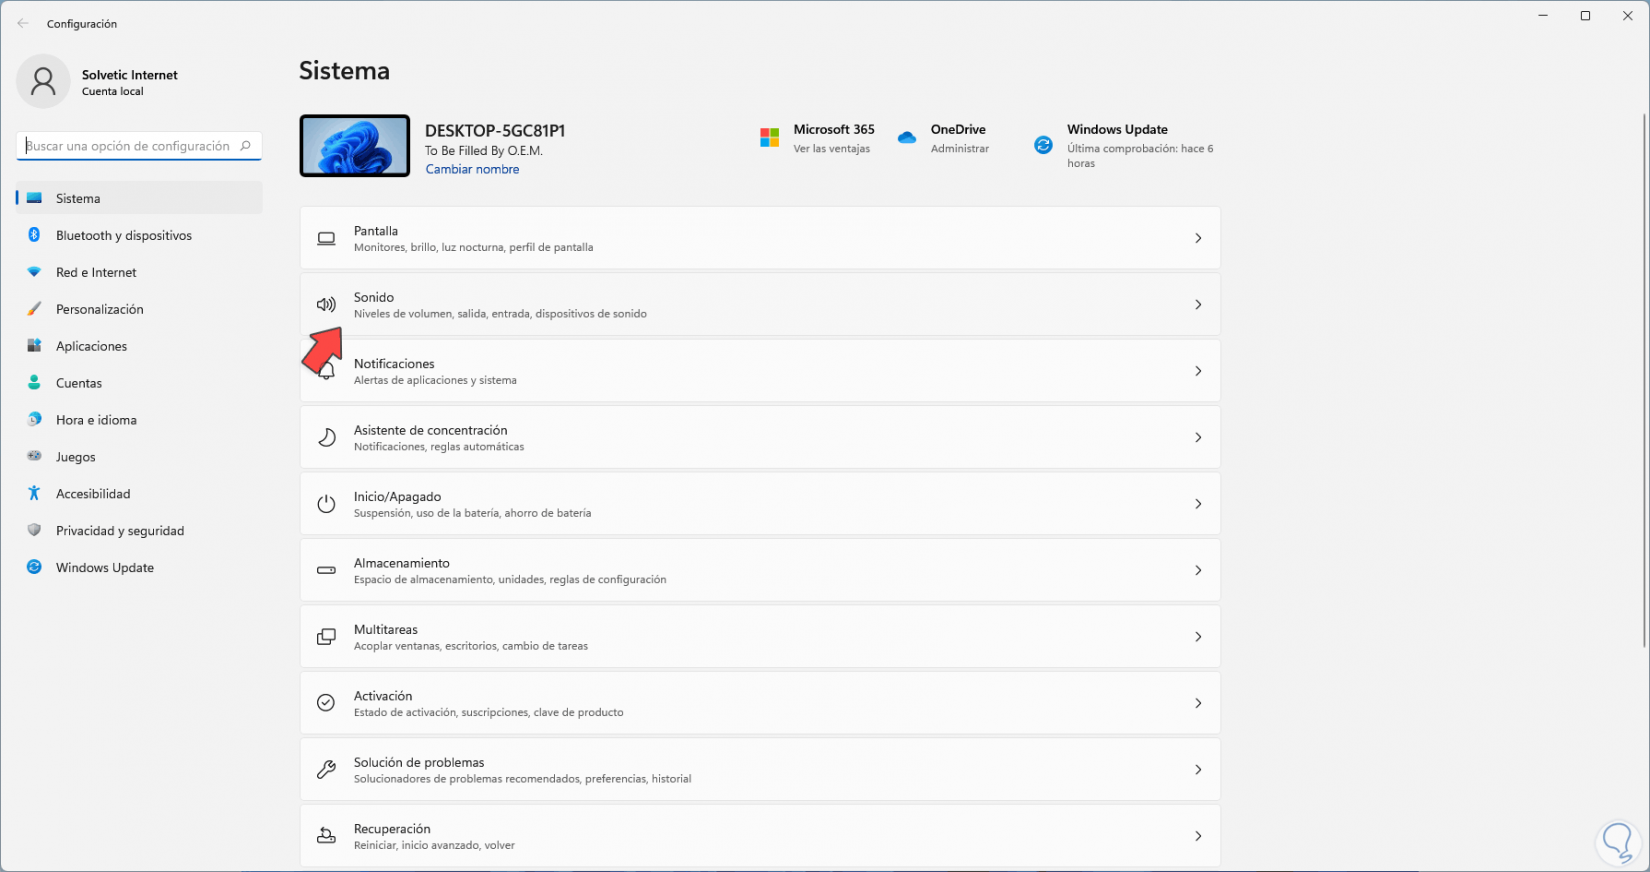Click the Almacenamiento drive icon
Viewport: 1650px width, 872px height.
tap(326, 570)
